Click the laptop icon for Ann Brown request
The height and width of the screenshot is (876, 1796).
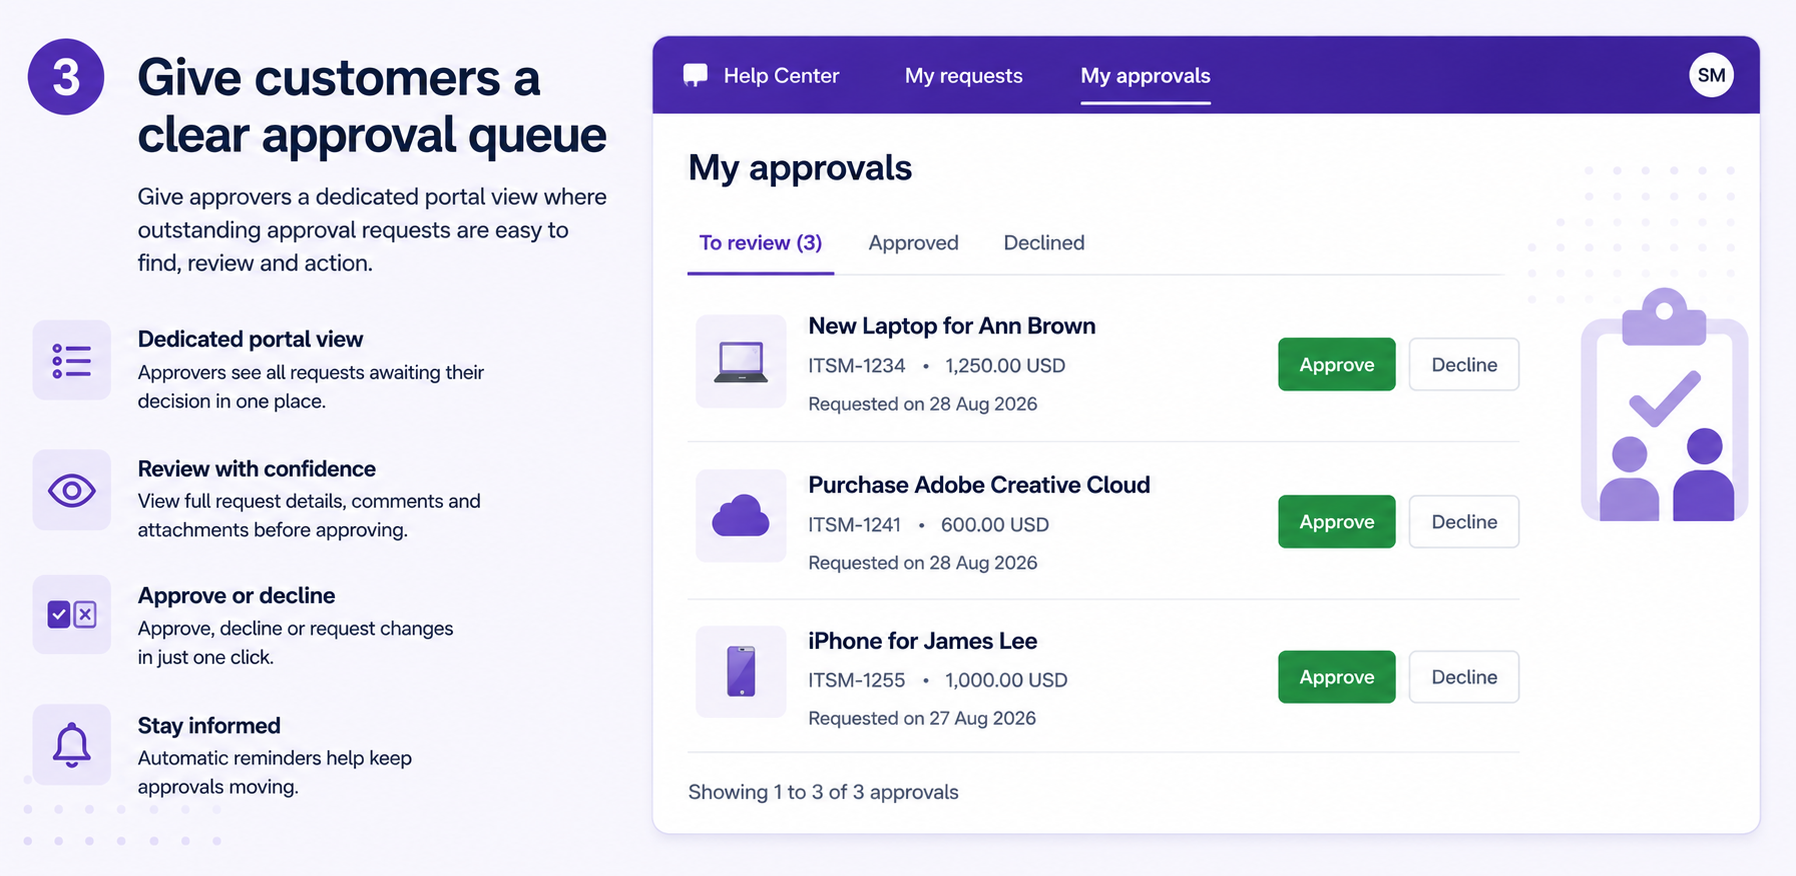click(741, 361)
